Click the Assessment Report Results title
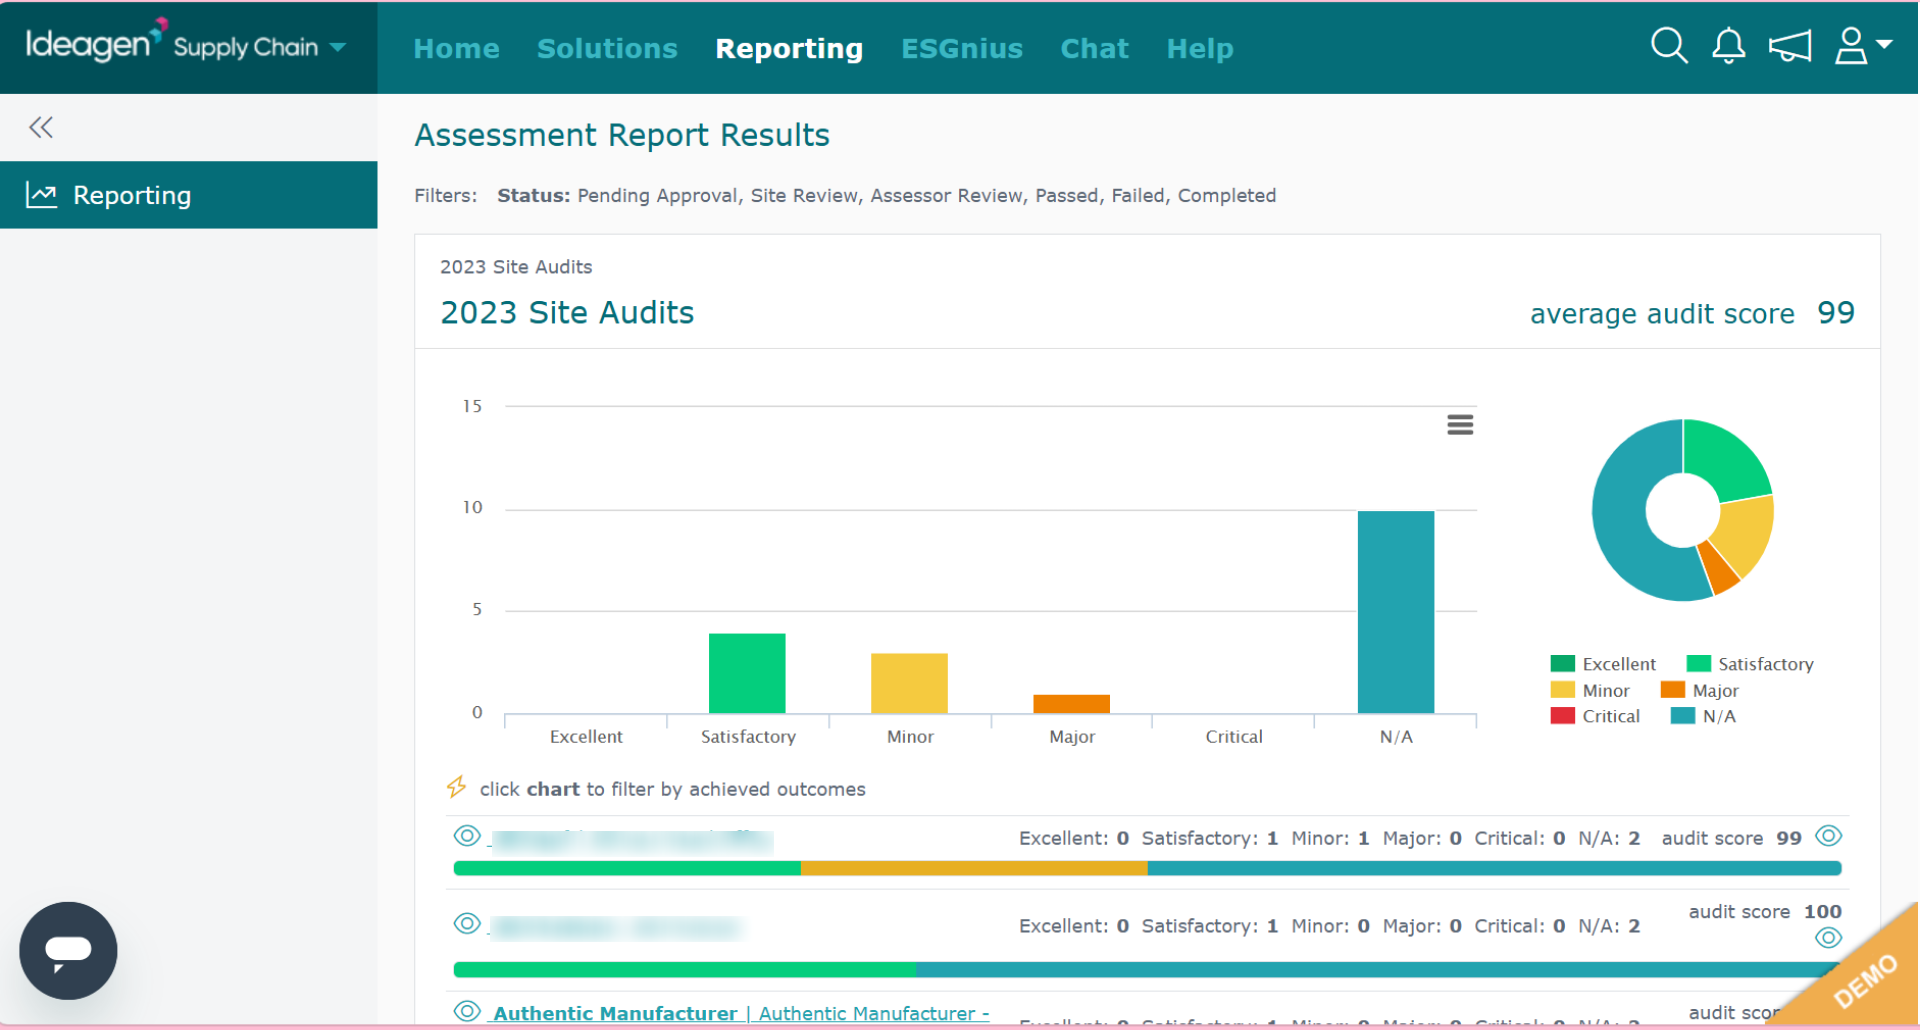This screenshot has height=1030, width=1920. pos(622,135)
